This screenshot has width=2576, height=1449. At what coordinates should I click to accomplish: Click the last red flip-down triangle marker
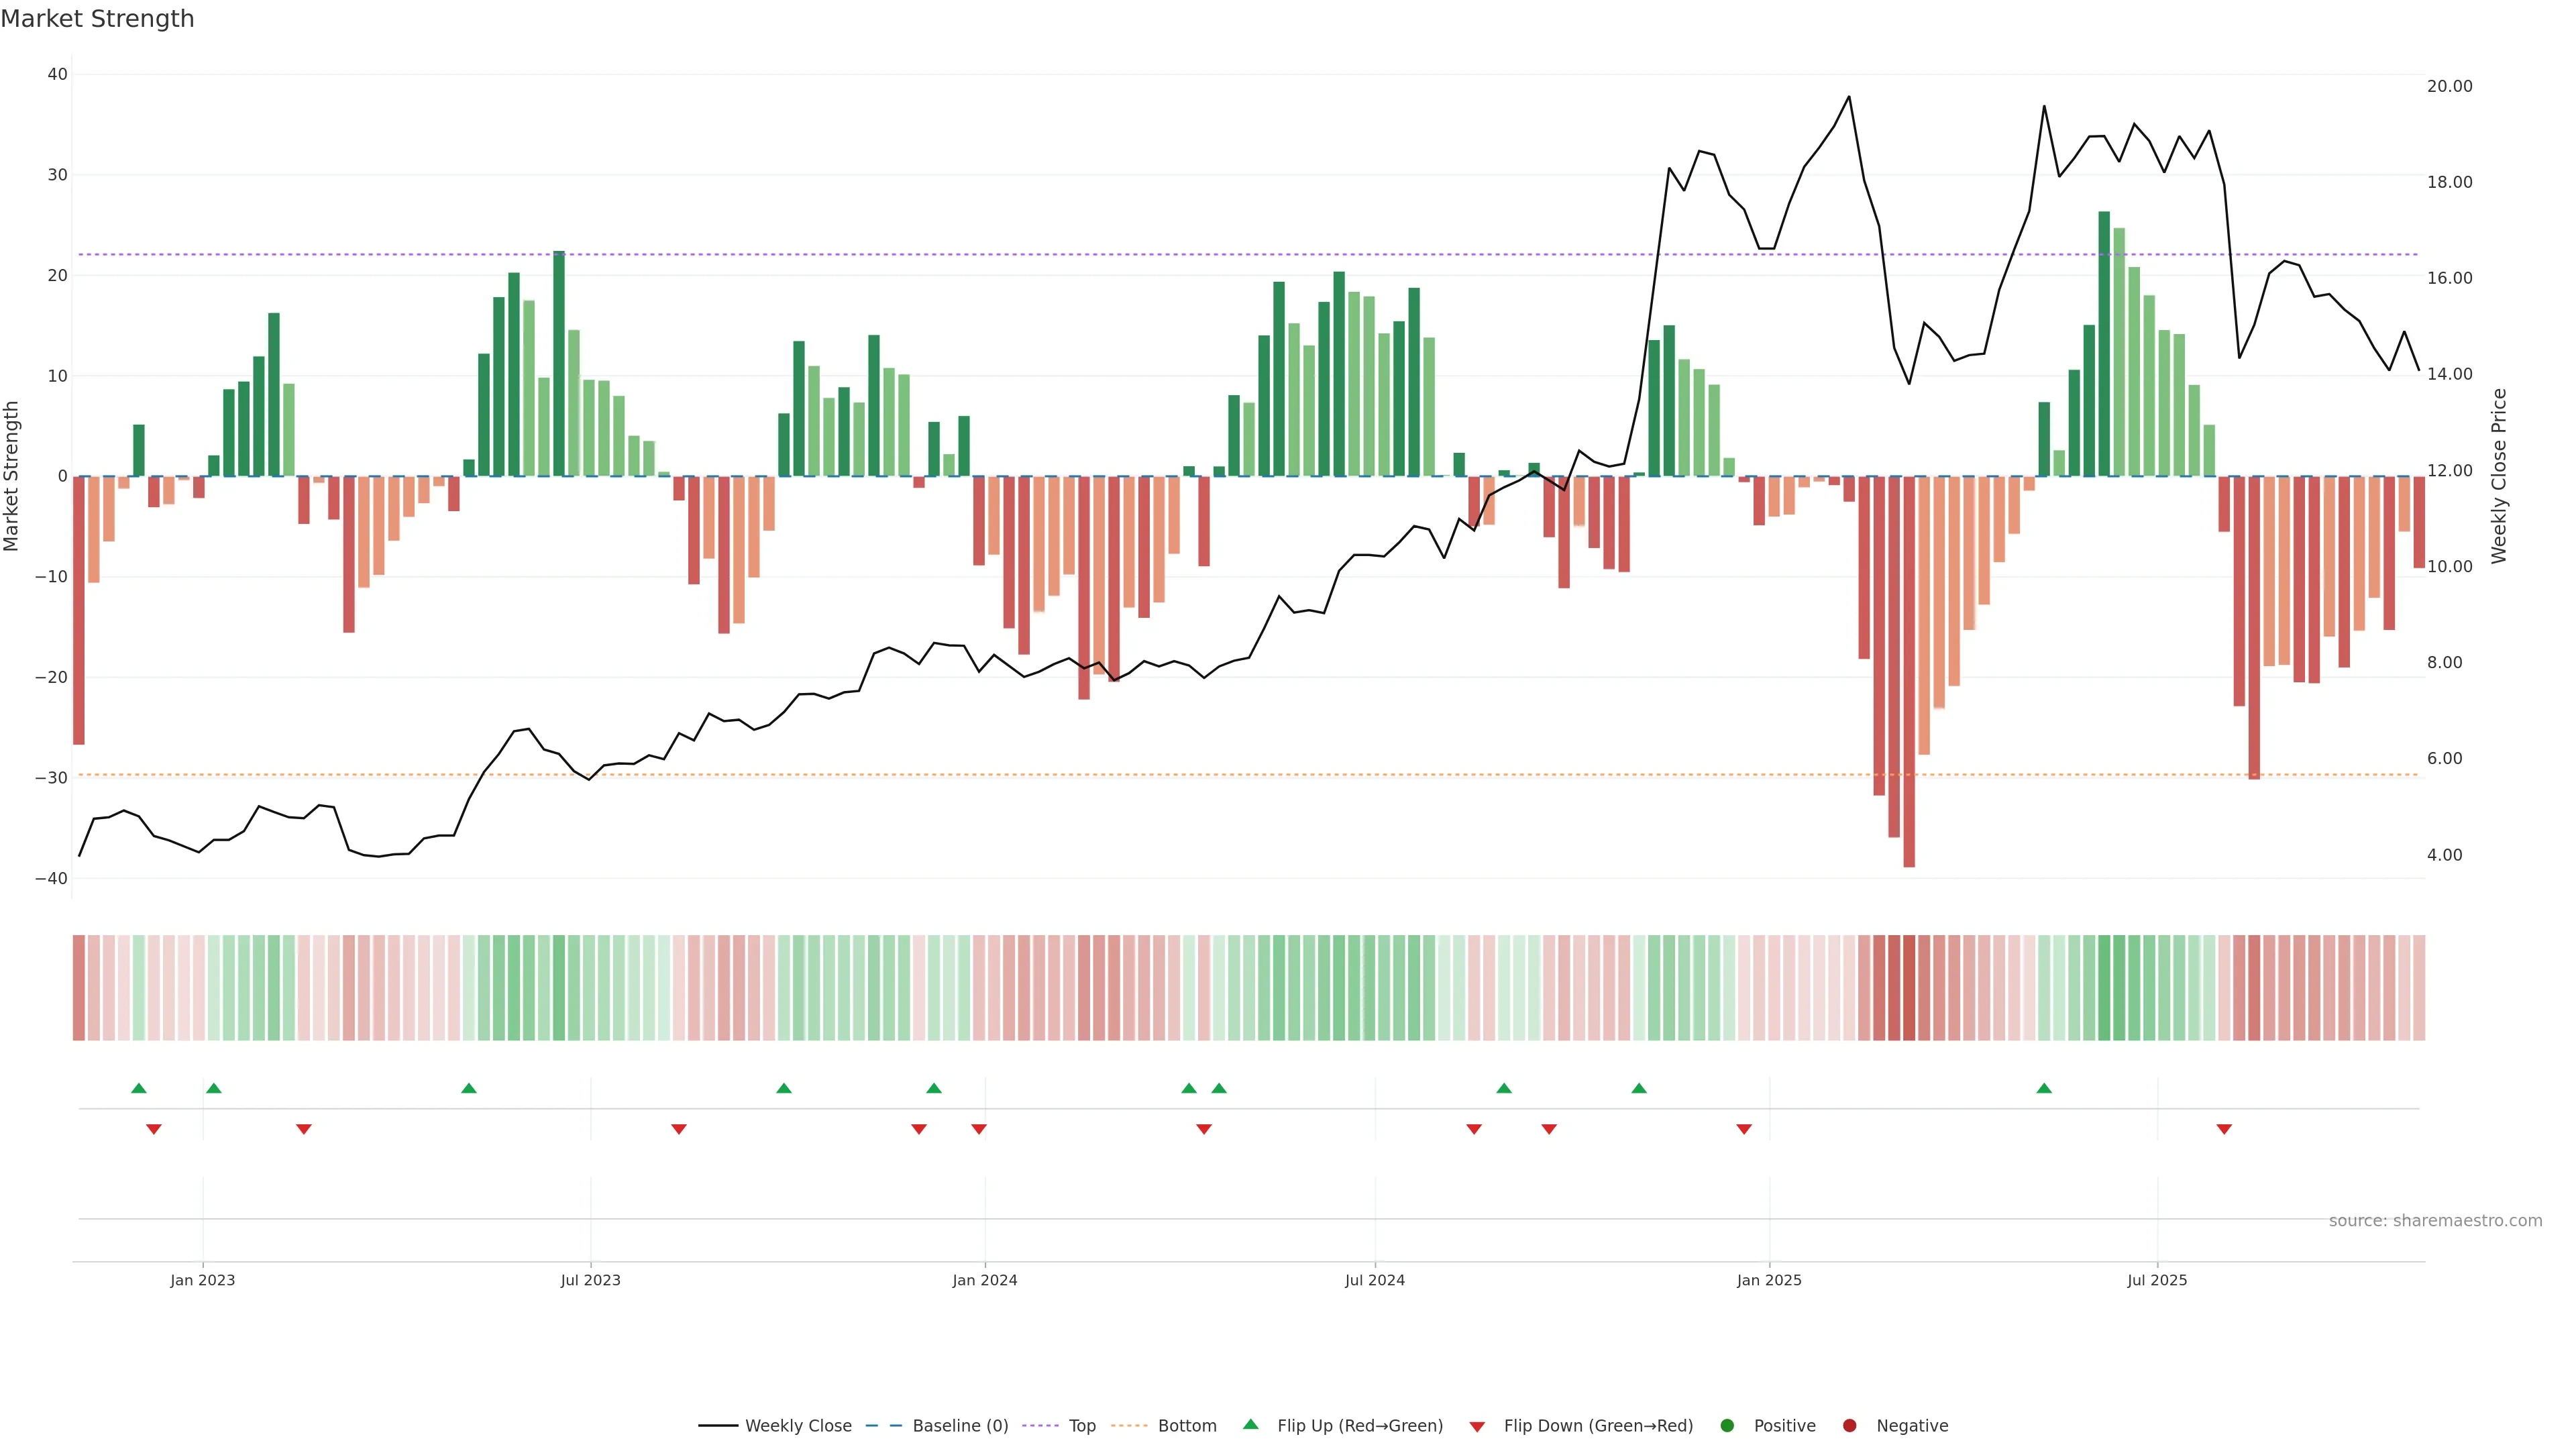[x=2224, y=1129]
